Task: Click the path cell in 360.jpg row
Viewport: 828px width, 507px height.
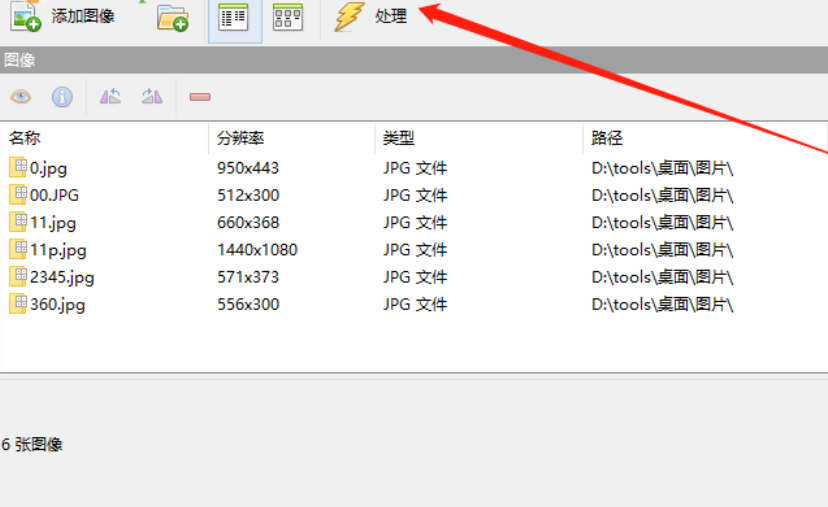Action: click(662, 305)
